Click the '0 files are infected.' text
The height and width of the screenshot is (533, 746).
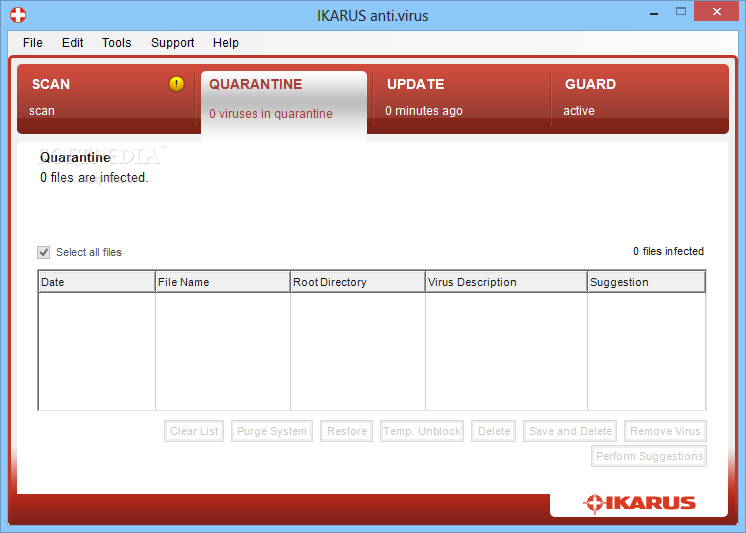[x=94, y=178]
